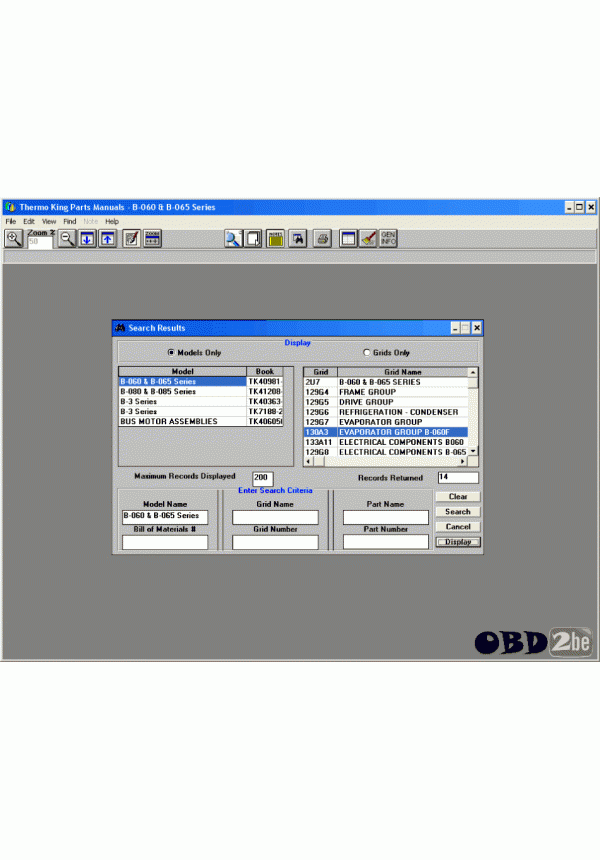Open the search magnifier tool in toolbar
Screen dimensions: 600x860
coord(232,238)
